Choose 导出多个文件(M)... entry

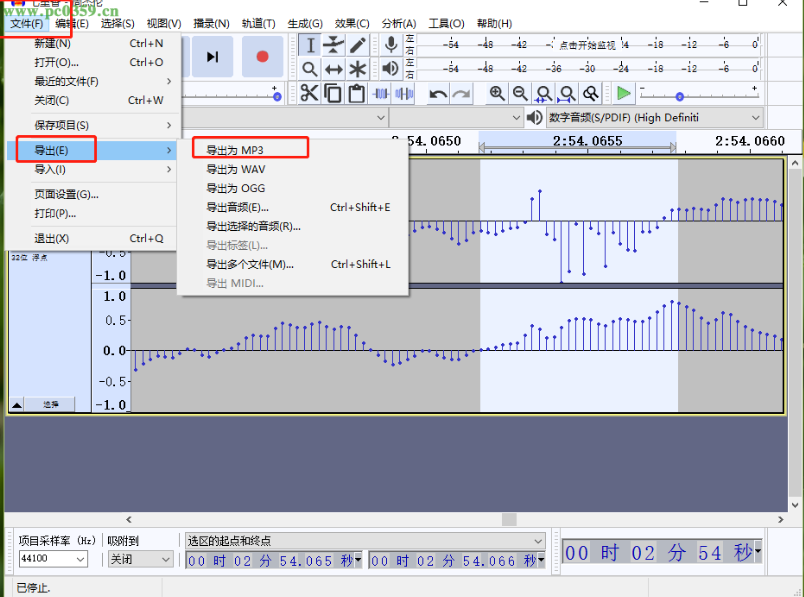[293, 264]
